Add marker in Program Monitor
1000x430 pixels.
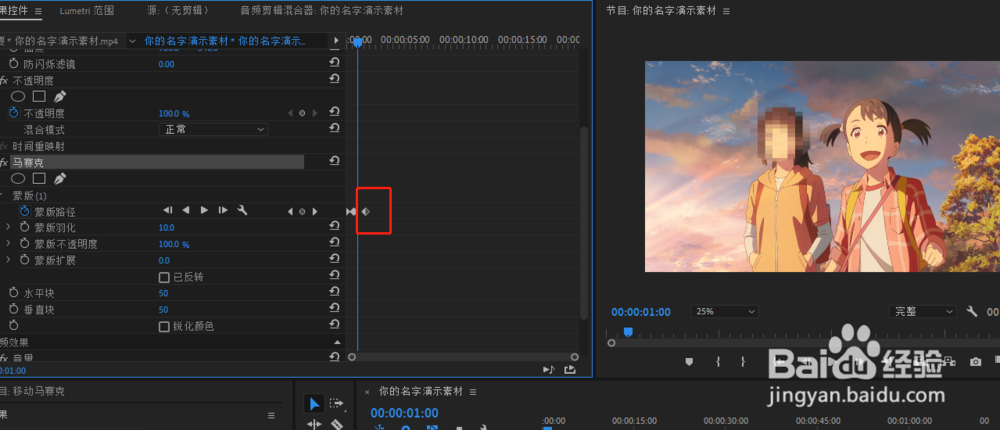pos(689,362)
